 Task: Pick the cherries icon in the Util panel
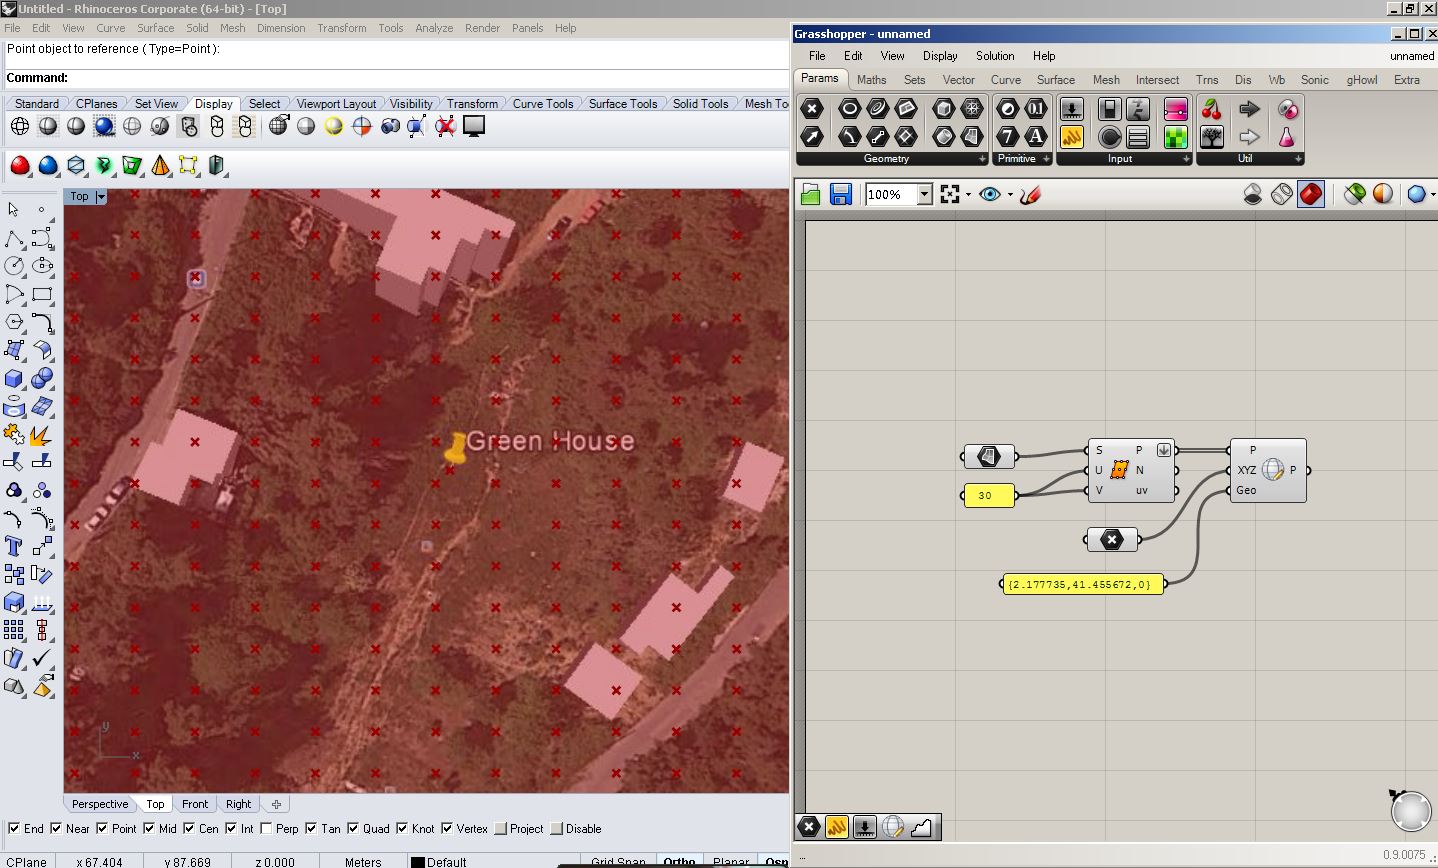(x=1212, y=109)
